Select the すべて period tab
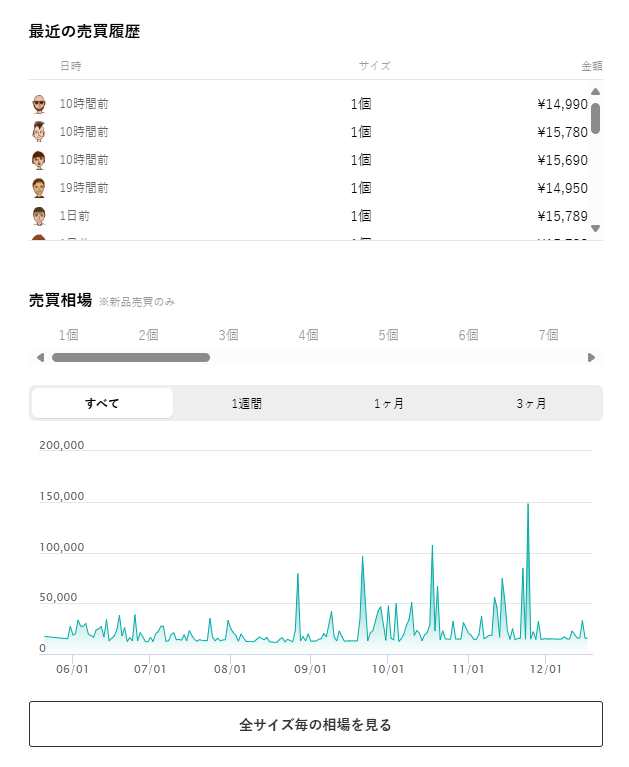 click(x=102, y=403)
